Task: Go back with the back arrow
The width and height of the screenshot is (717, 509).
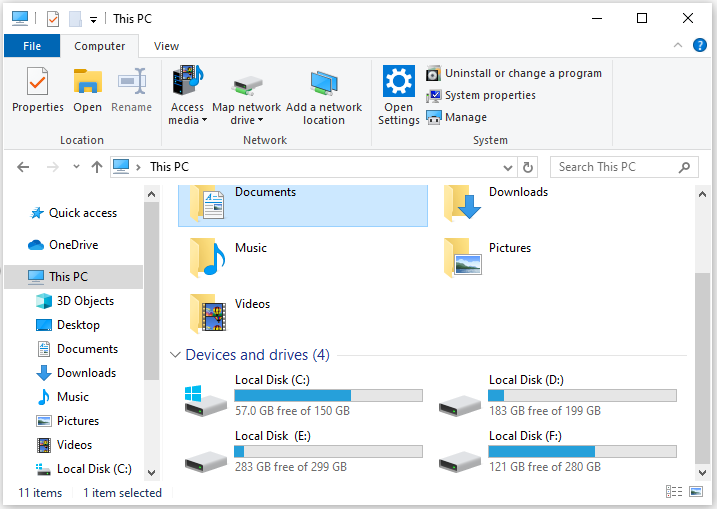Action: 23,167
